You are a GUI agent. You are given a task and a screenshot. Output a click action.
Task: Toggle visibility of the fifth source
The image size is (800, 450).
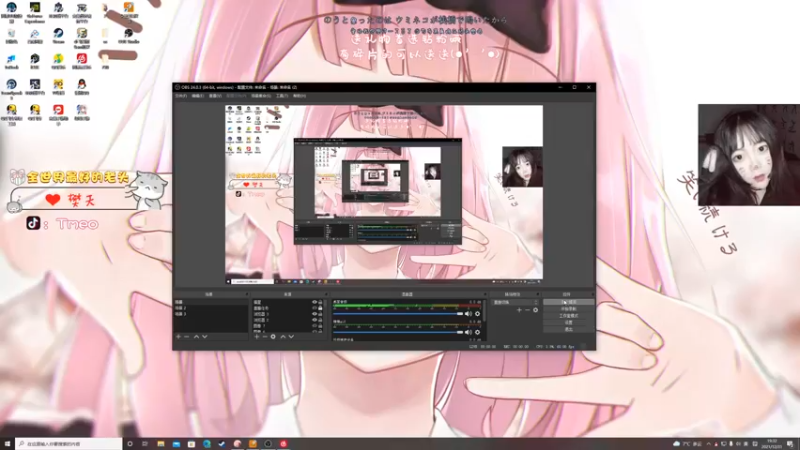[x=314, y=326]
